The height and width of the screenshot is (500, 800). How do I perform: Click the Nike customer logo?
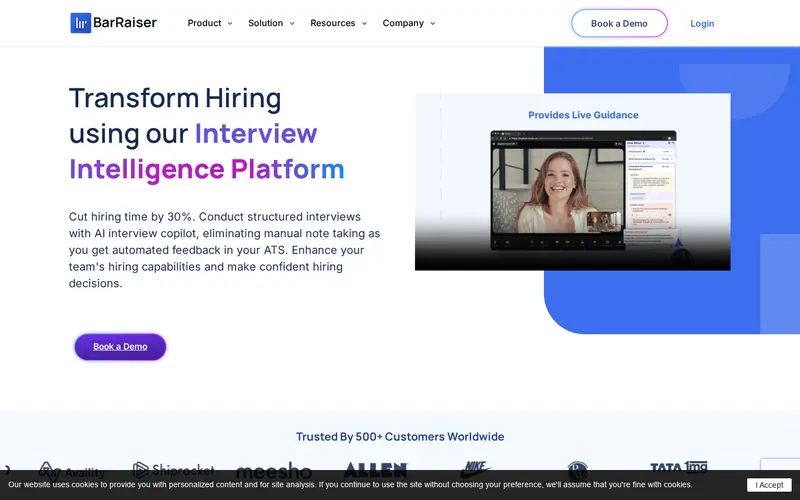point(476,469)
